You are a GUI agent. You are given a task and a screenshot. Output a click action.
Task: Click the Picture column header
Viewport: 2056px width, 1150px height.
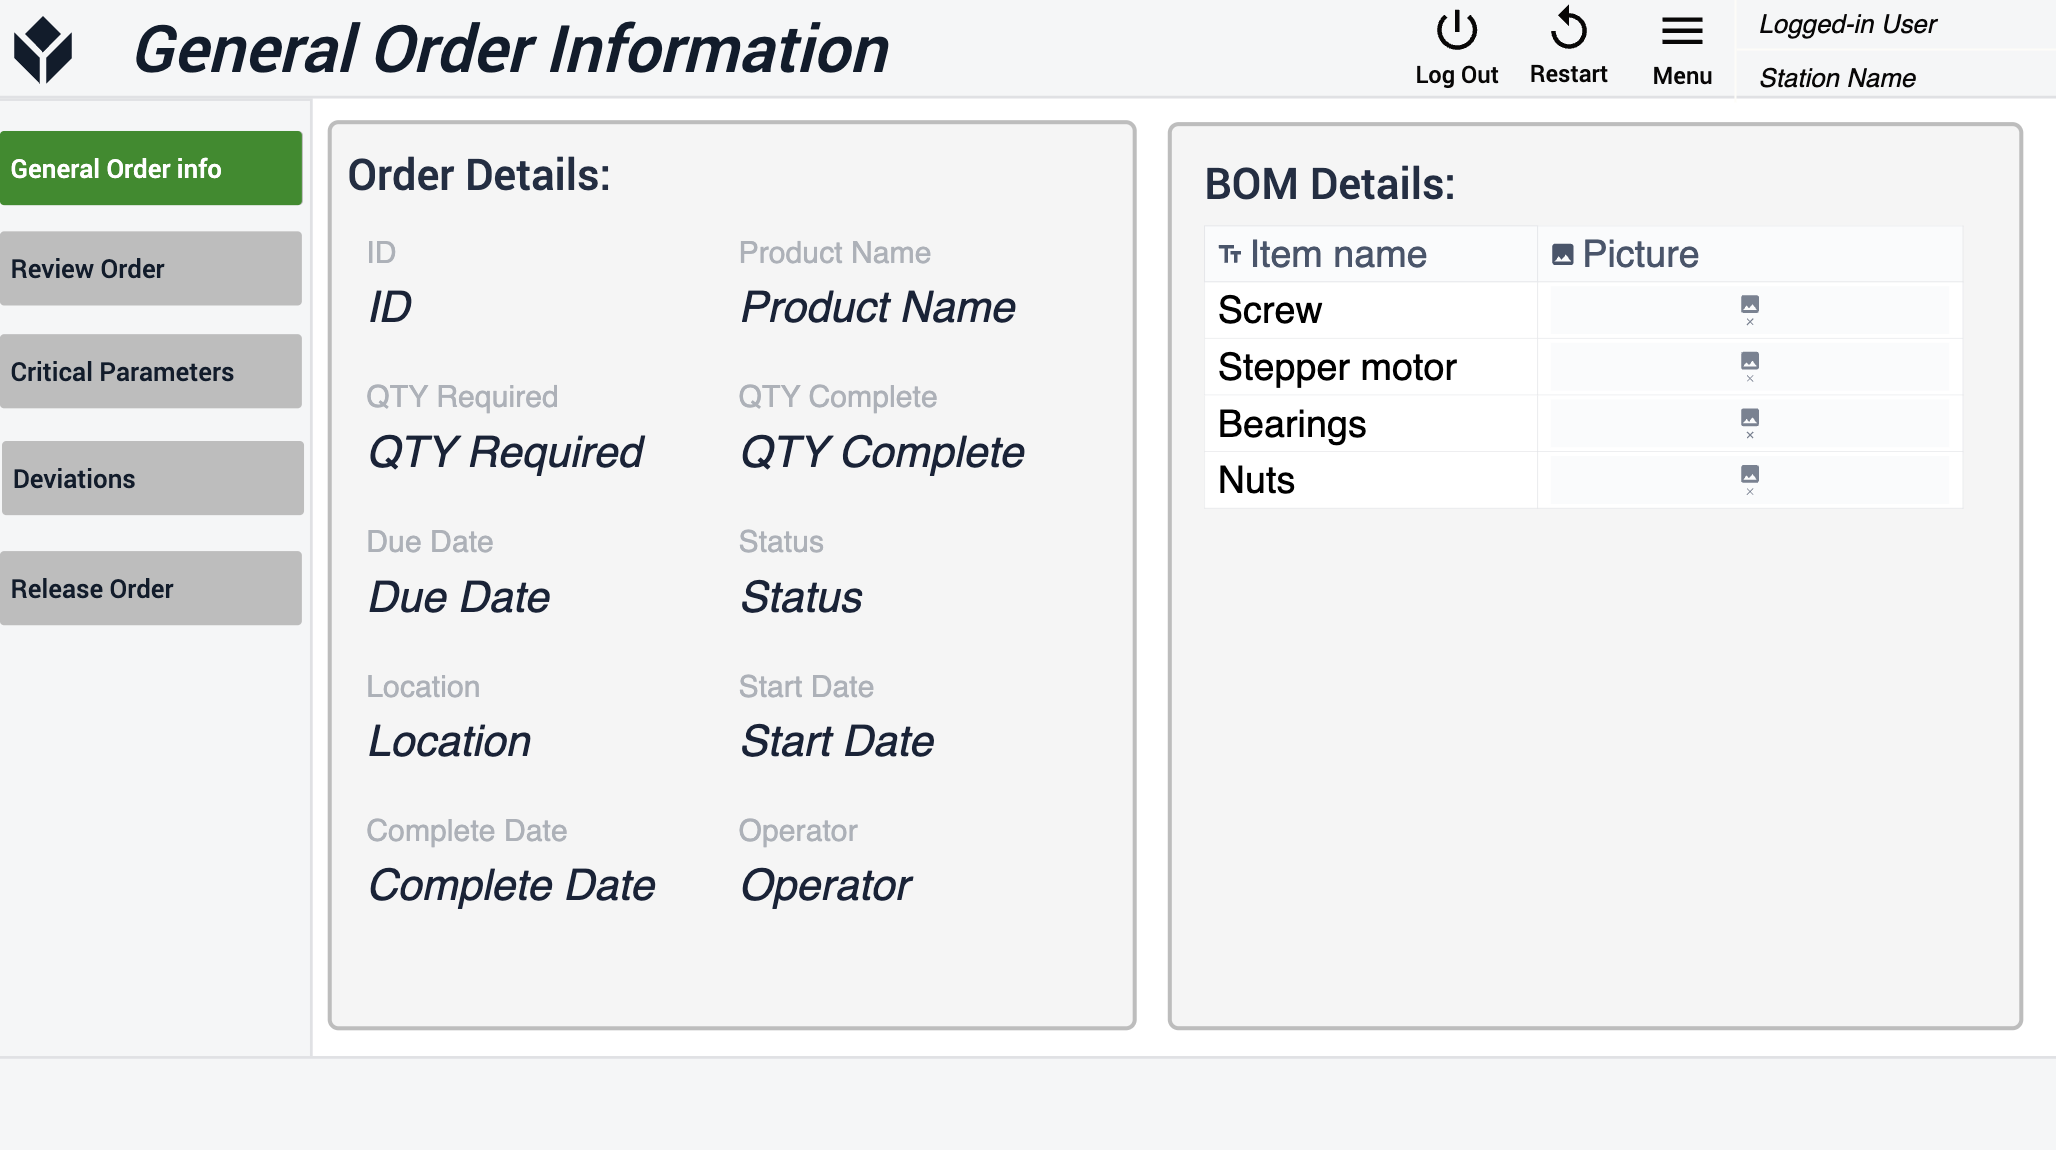click(x=1750, y=254)
